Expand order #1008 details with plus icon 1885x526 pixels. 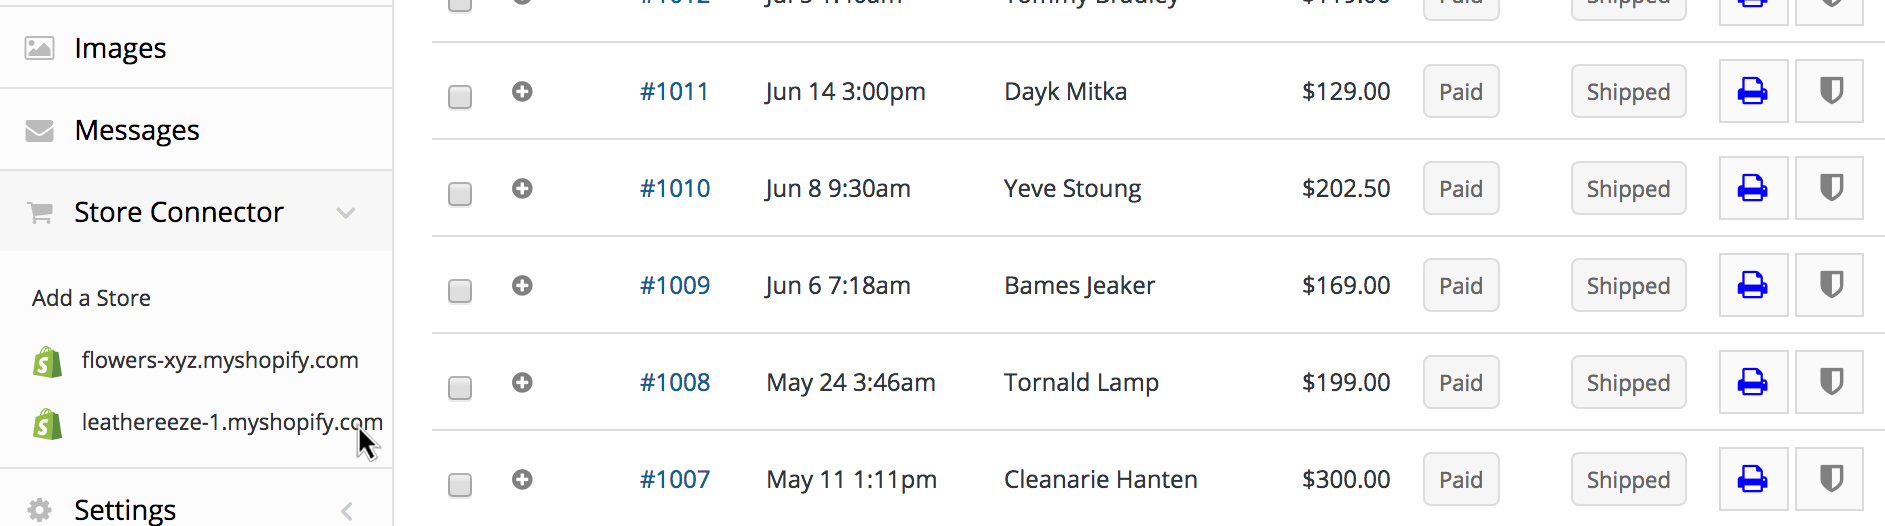tap(522, 382)
